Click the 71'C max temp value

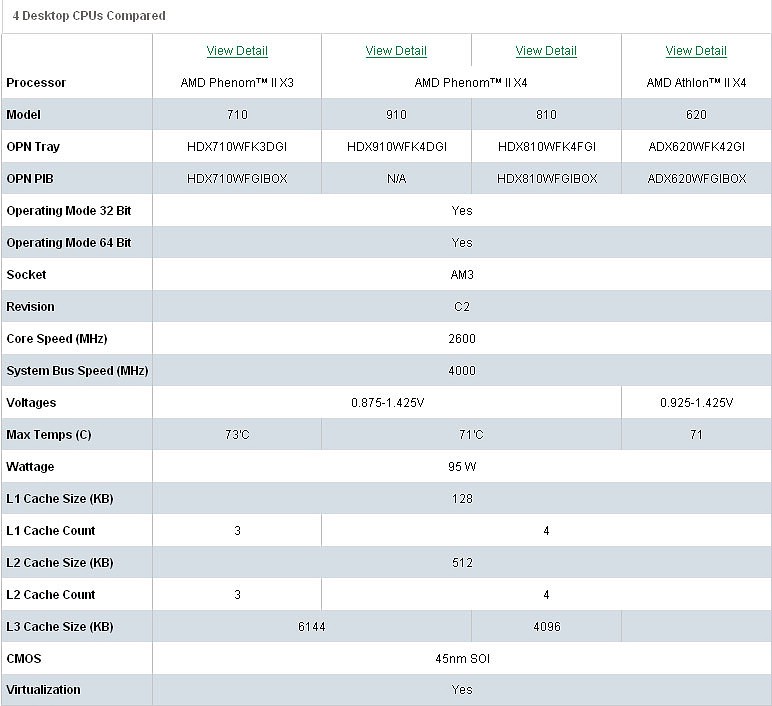(471, 435)
